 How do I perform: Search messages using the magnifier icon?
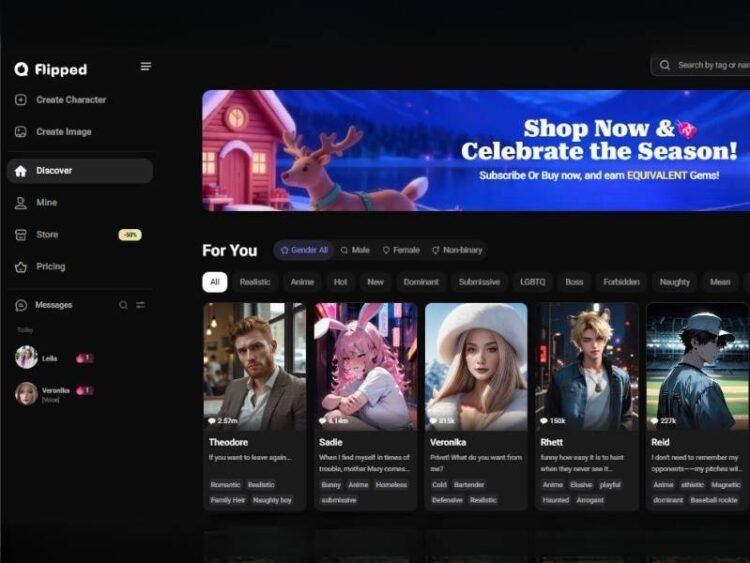[124, 305]
